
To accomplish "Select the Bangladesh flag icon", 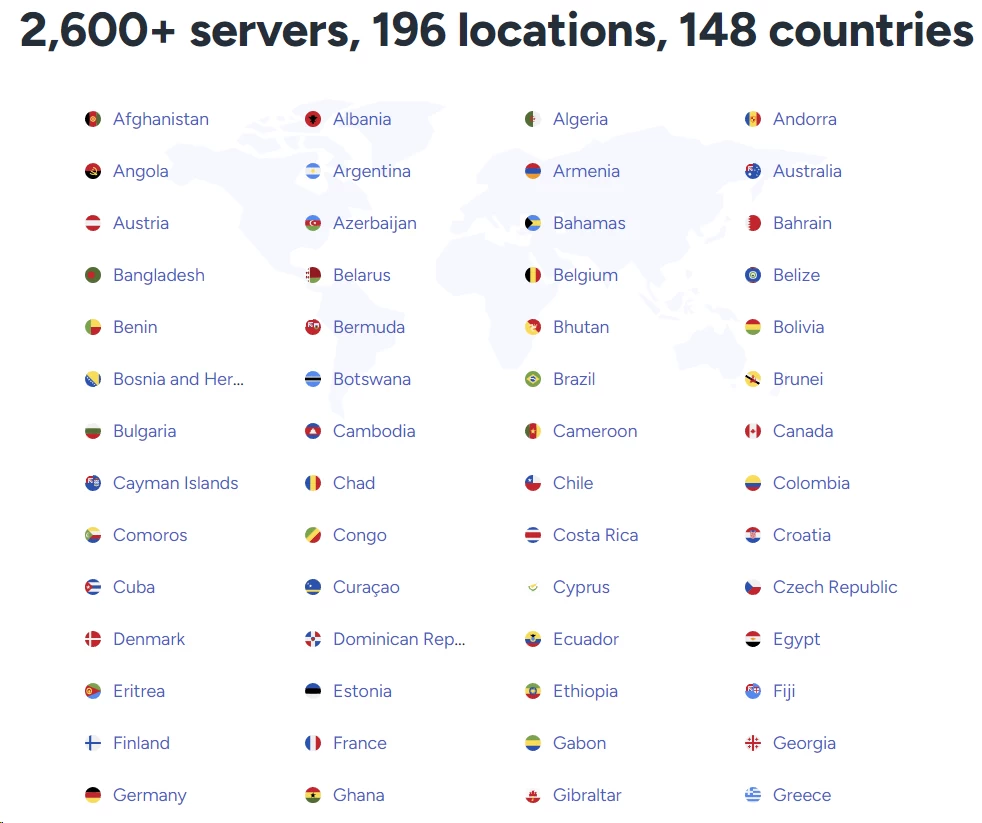I will [x=93, y=275].
